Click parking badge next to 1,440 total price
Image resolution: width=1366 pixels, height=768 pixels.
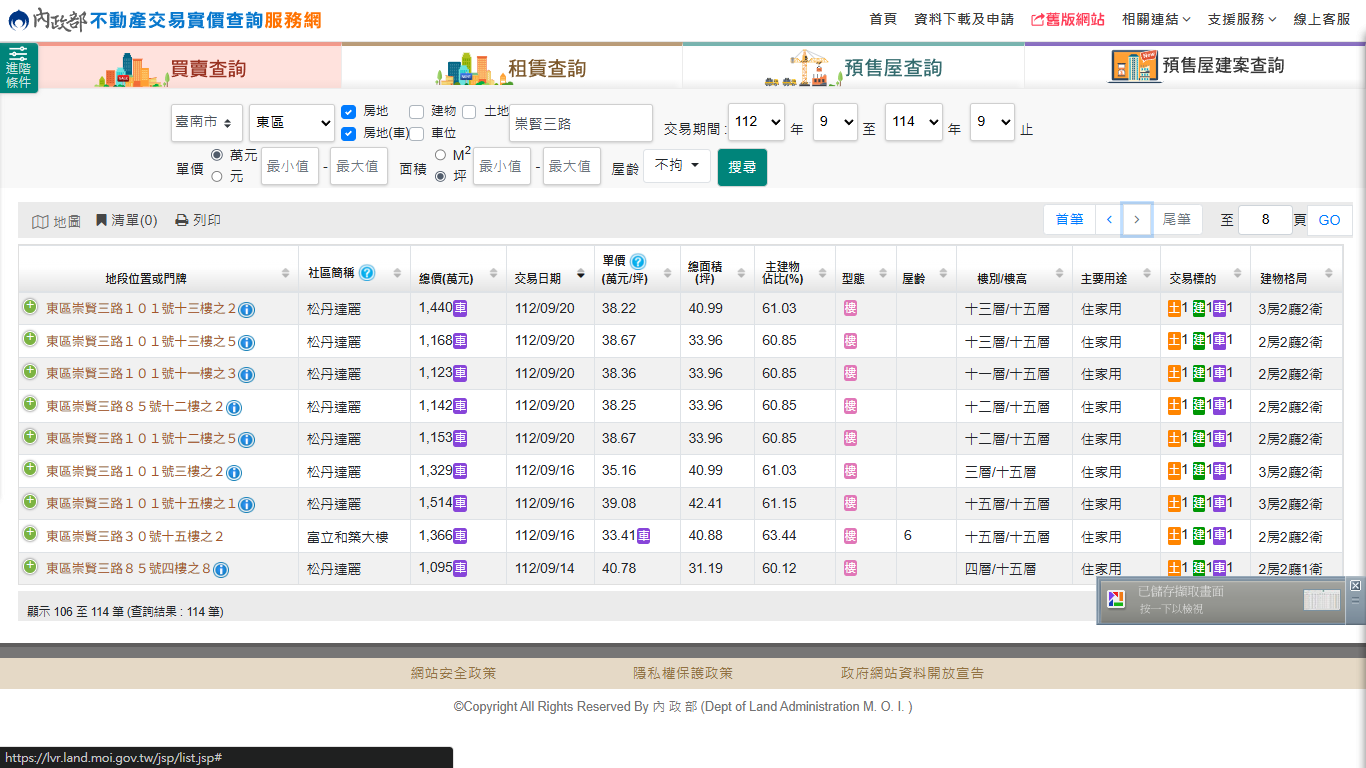coord(460,308)
